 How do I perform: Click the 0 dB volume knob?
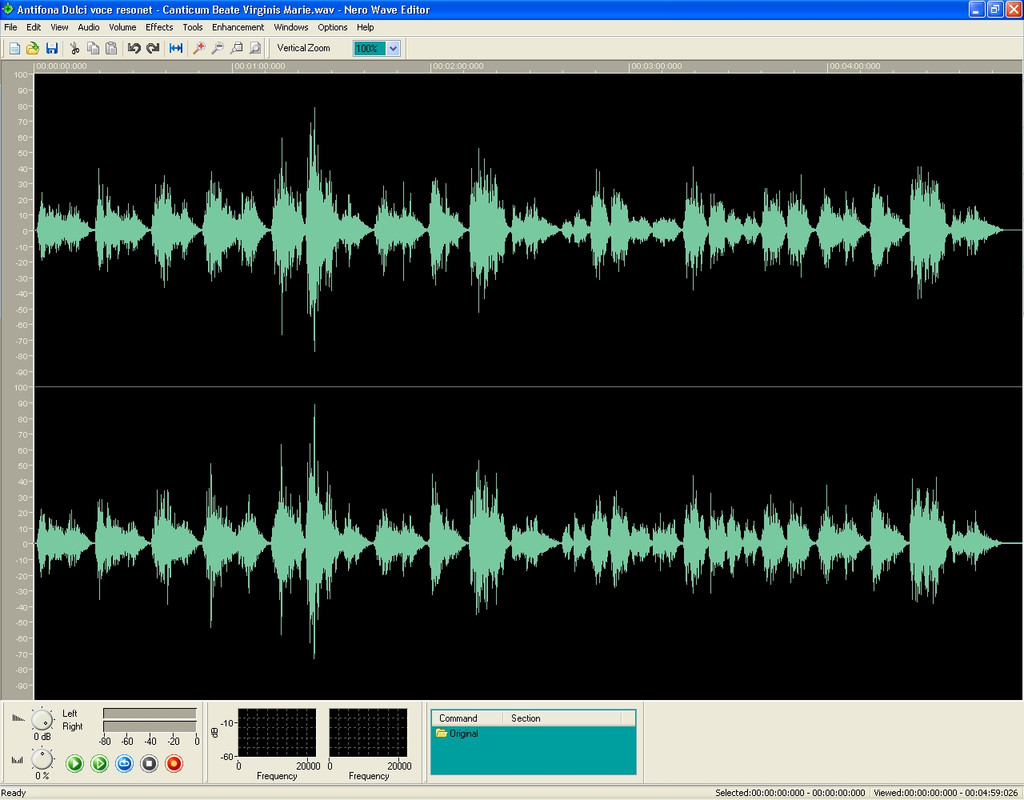pos(42,720)
